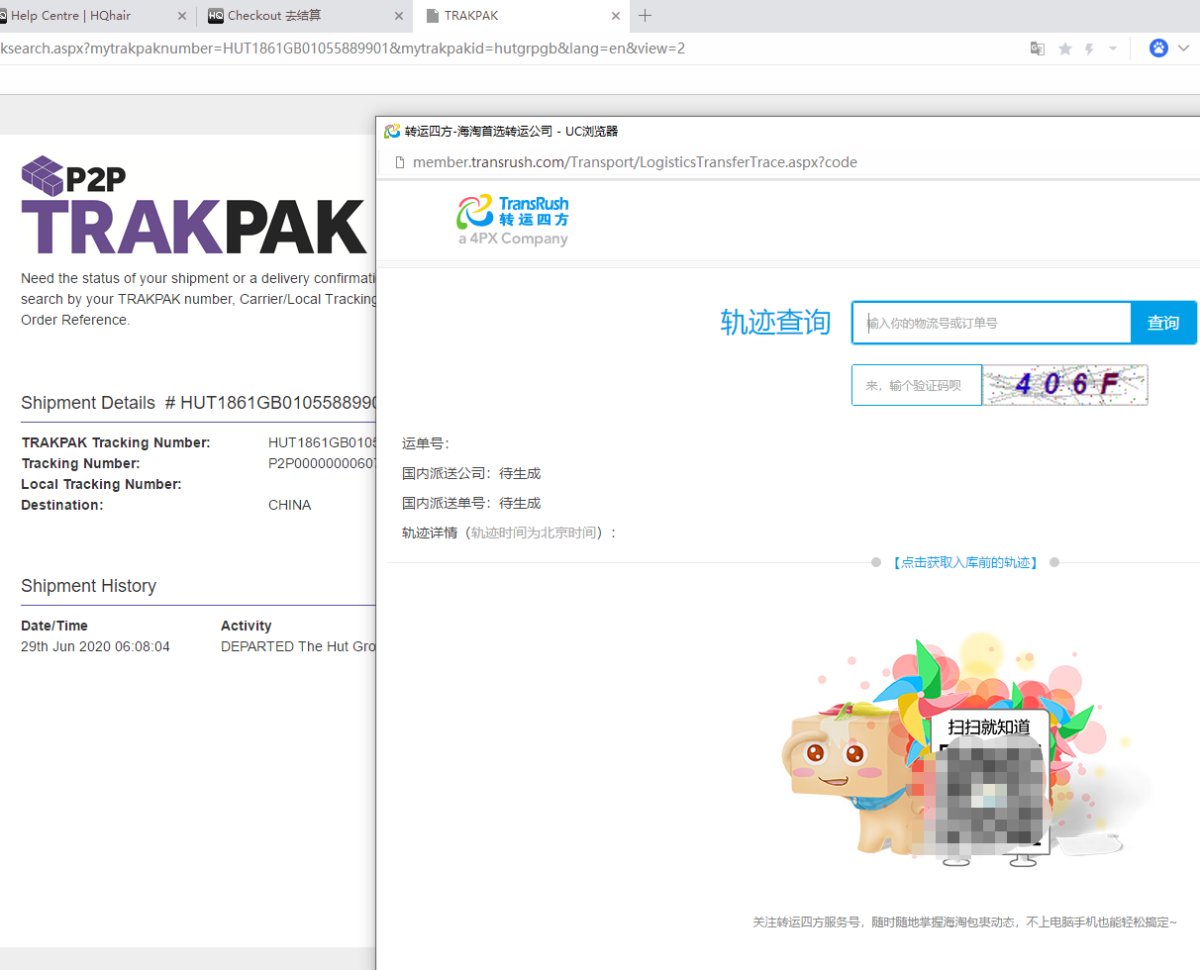Click the translate page icon in address bar
Screen dimensions: 1200x970
coord(1038,48)
